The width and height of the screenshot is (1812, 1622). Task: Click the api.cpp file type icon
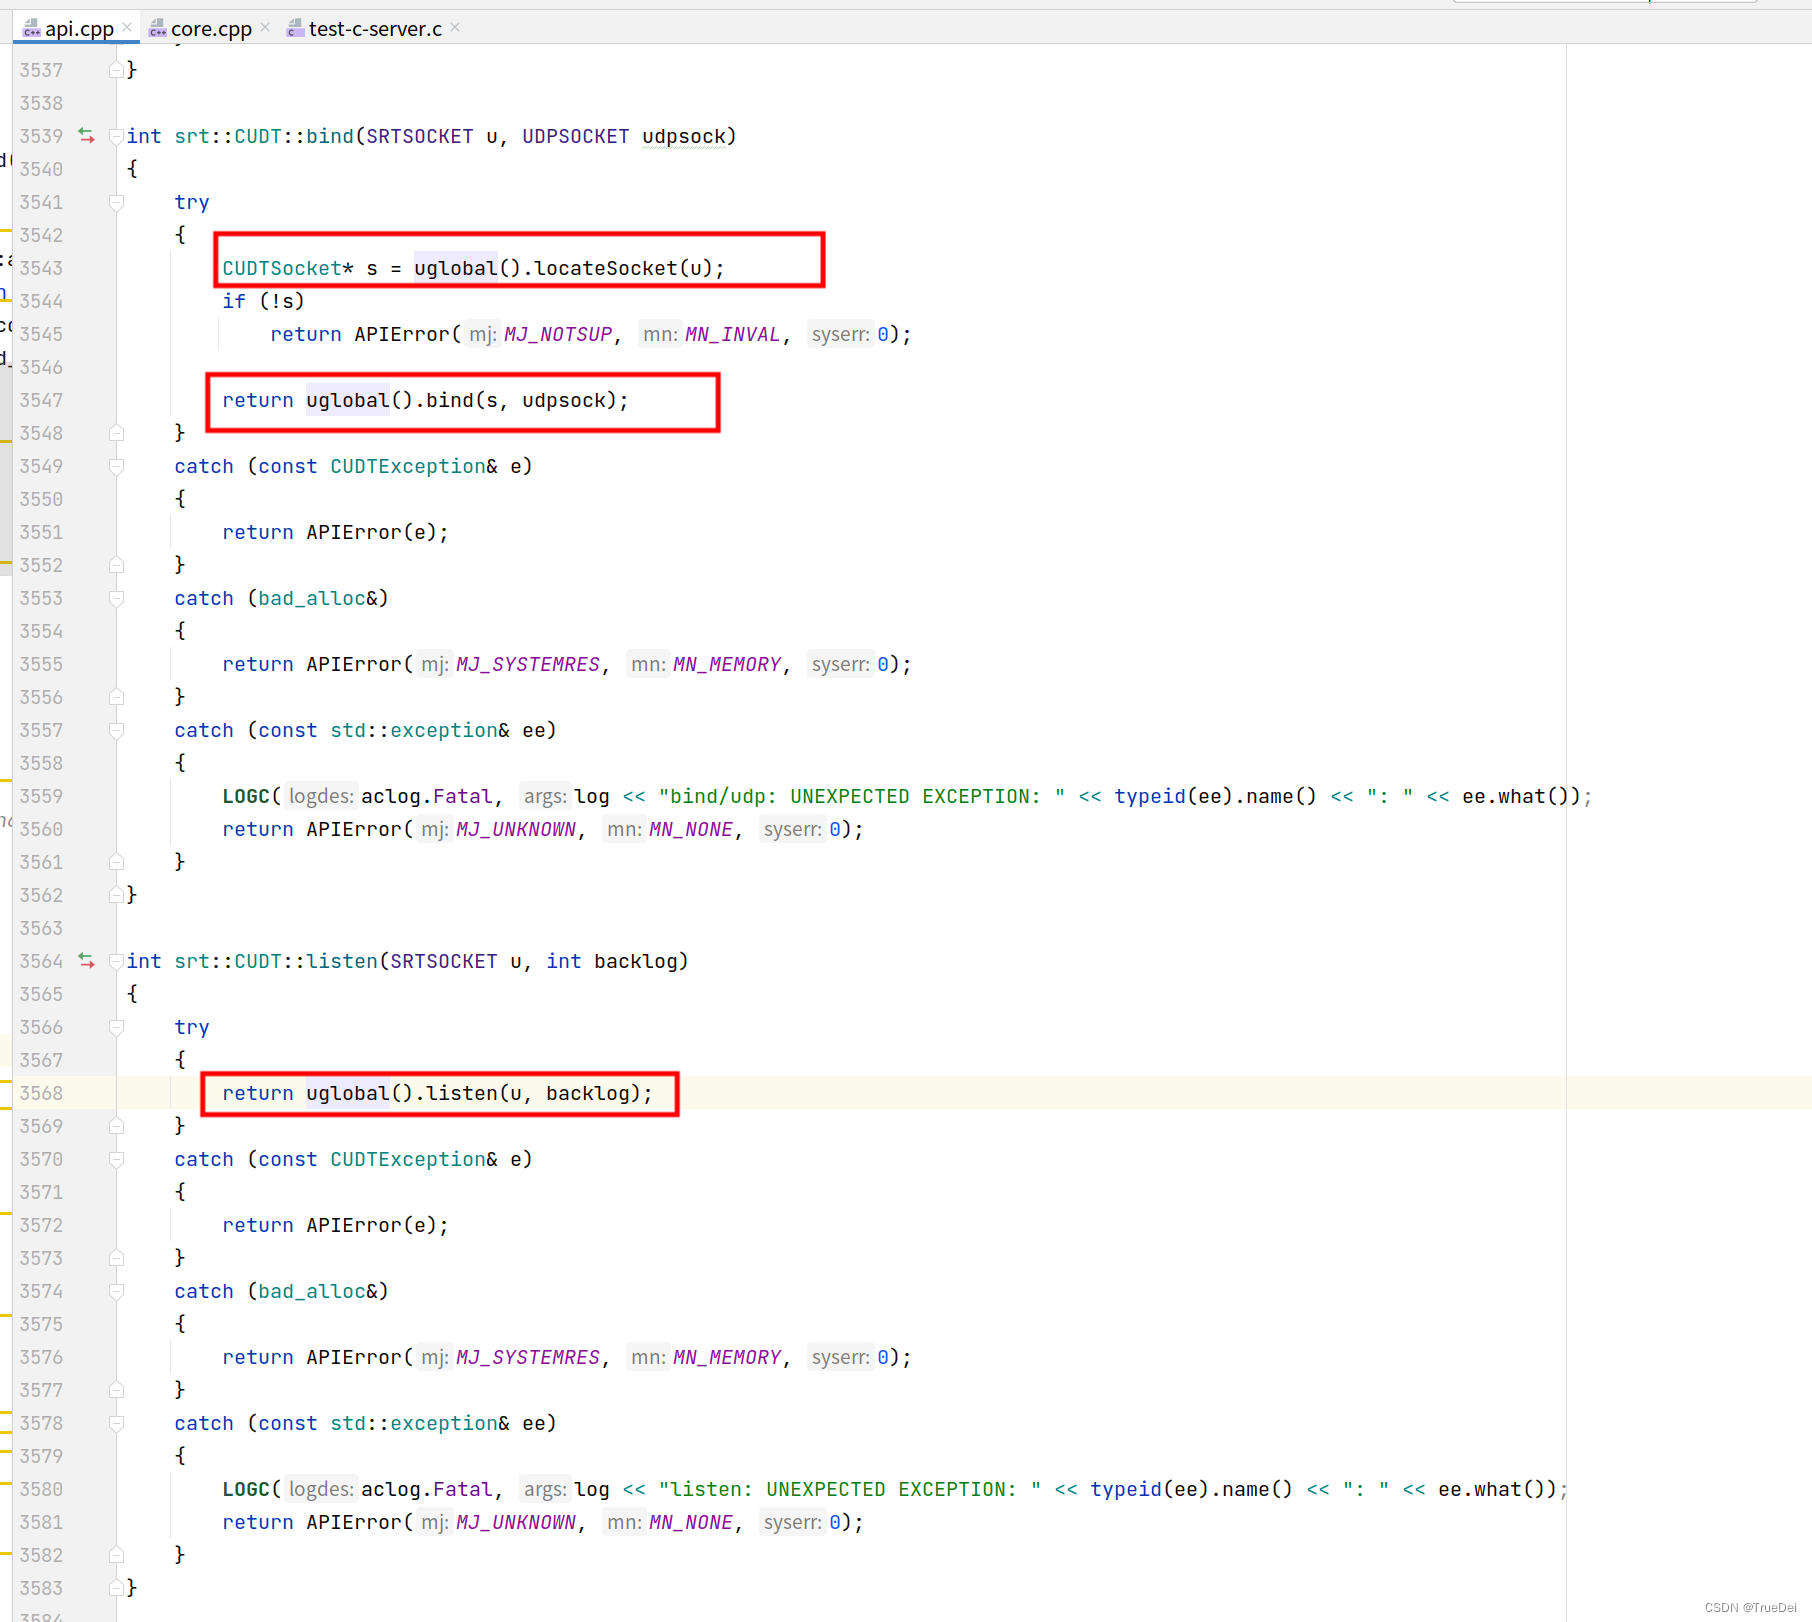point(32,28)
